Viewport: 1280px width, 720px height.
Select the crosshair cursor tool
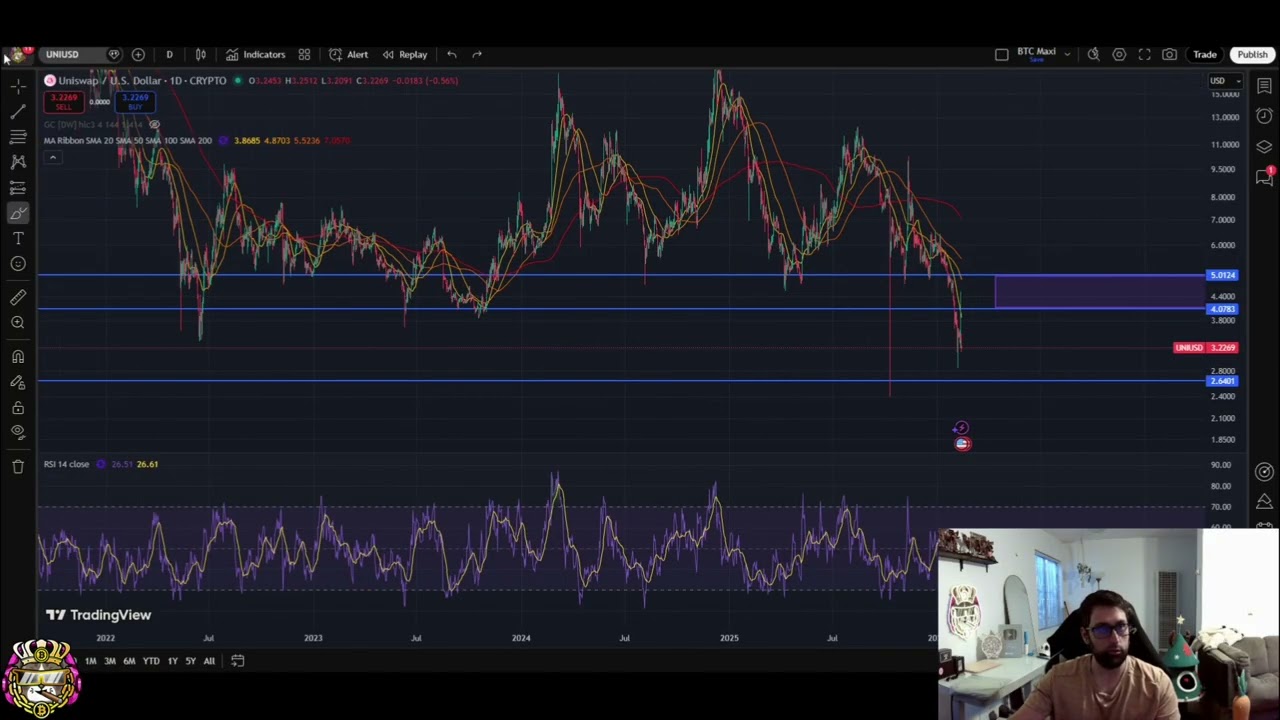coord(18,86)
